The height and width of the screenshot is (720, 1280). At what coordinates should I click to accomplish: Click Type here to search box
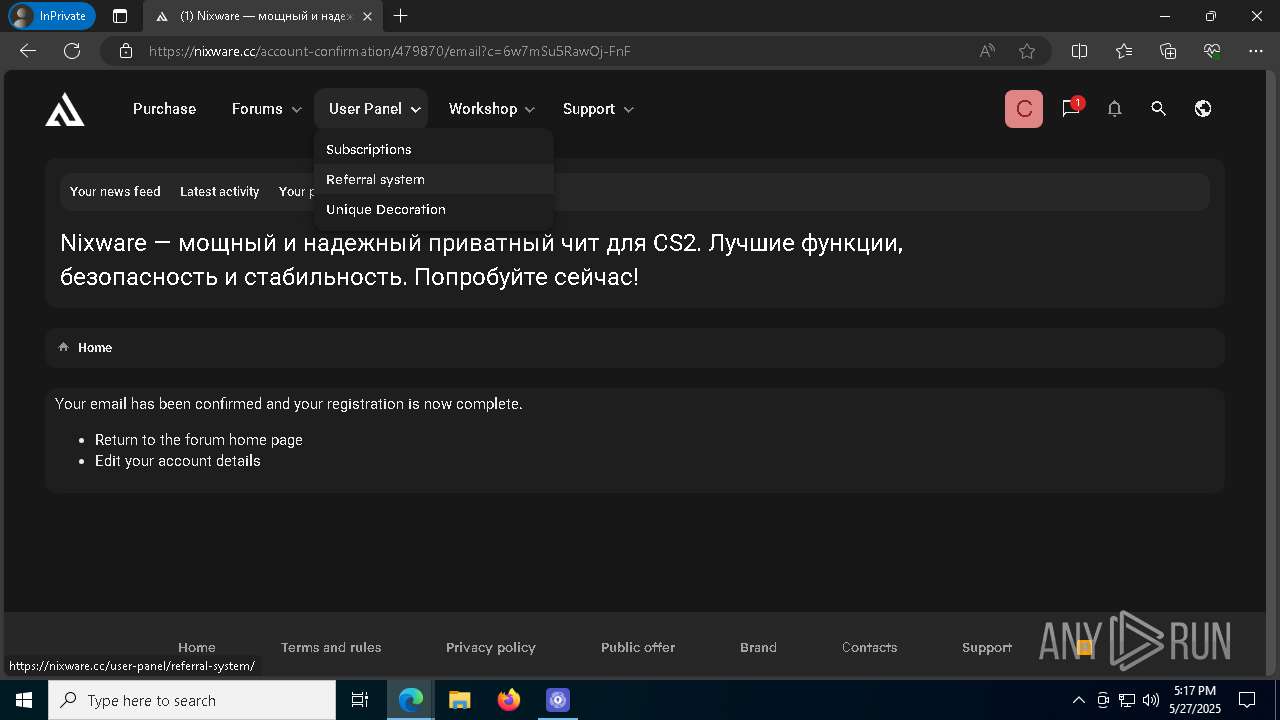[192, 700]
